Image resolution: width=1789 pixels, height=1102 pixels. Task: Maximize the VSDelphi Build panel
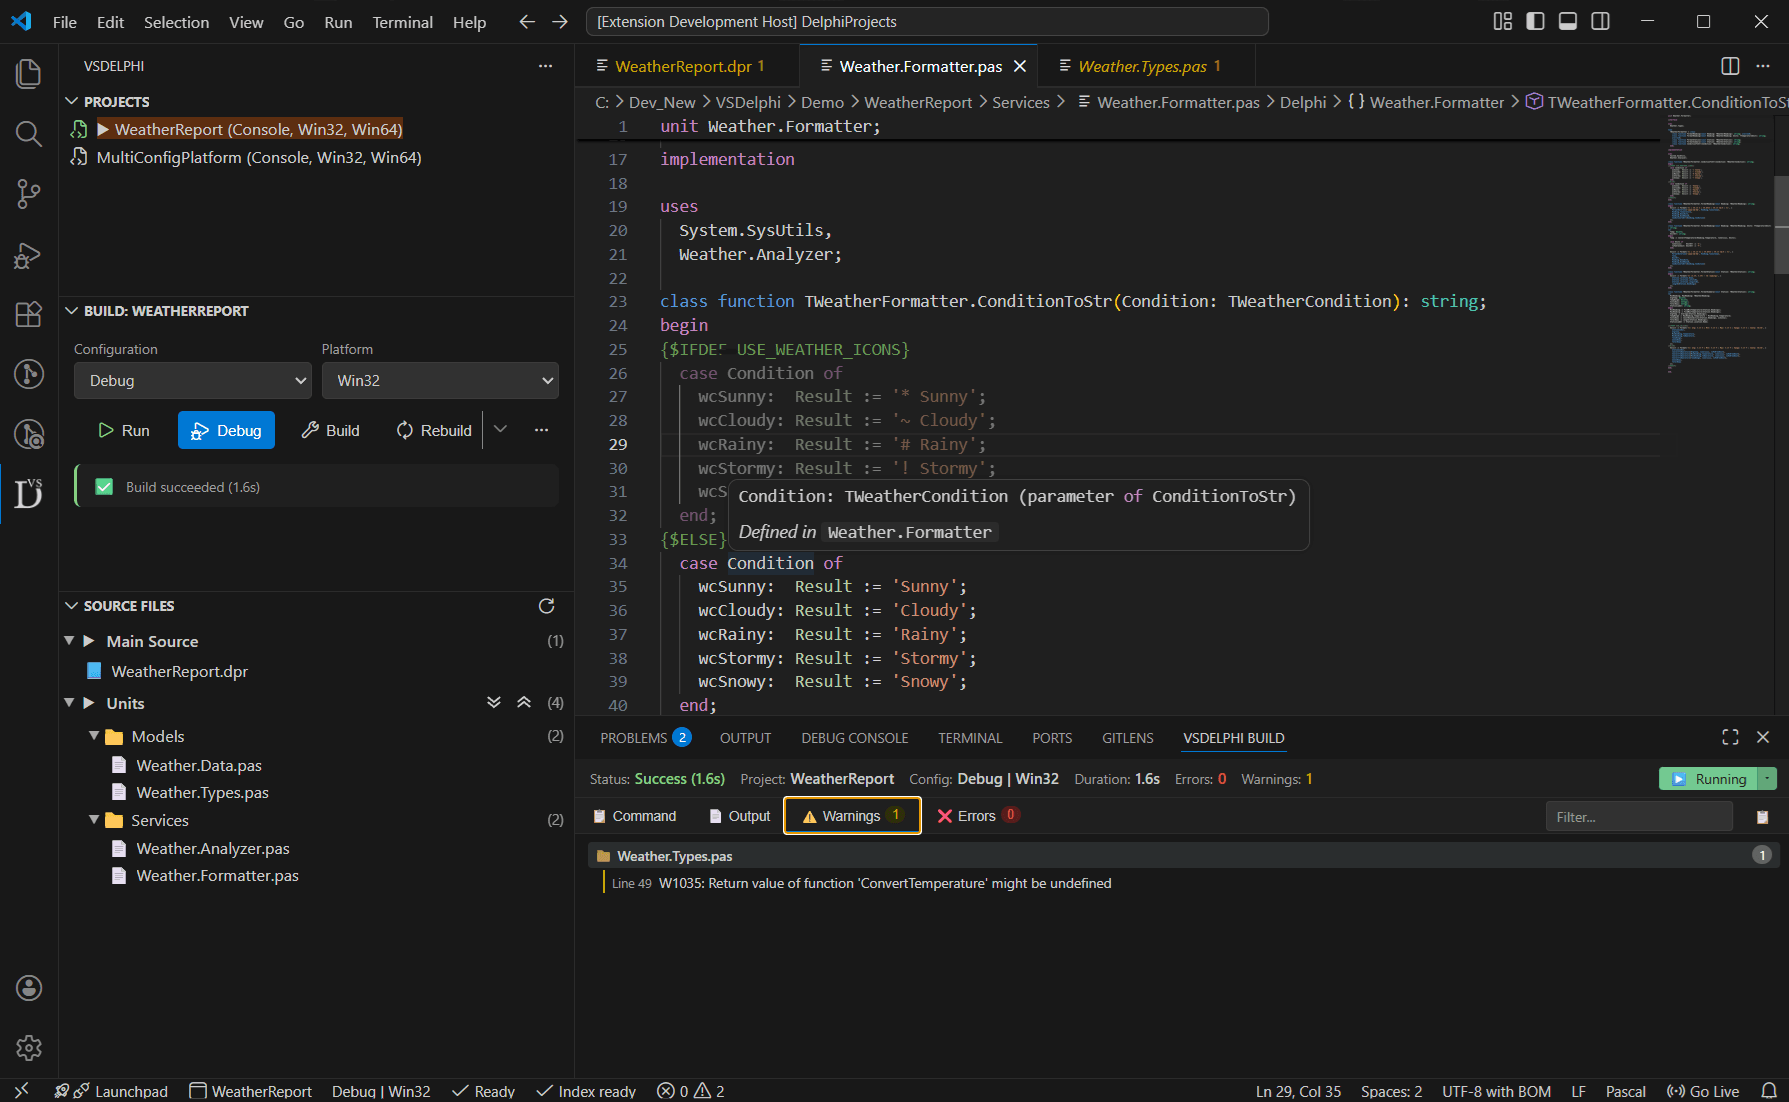coord(1731,737)
